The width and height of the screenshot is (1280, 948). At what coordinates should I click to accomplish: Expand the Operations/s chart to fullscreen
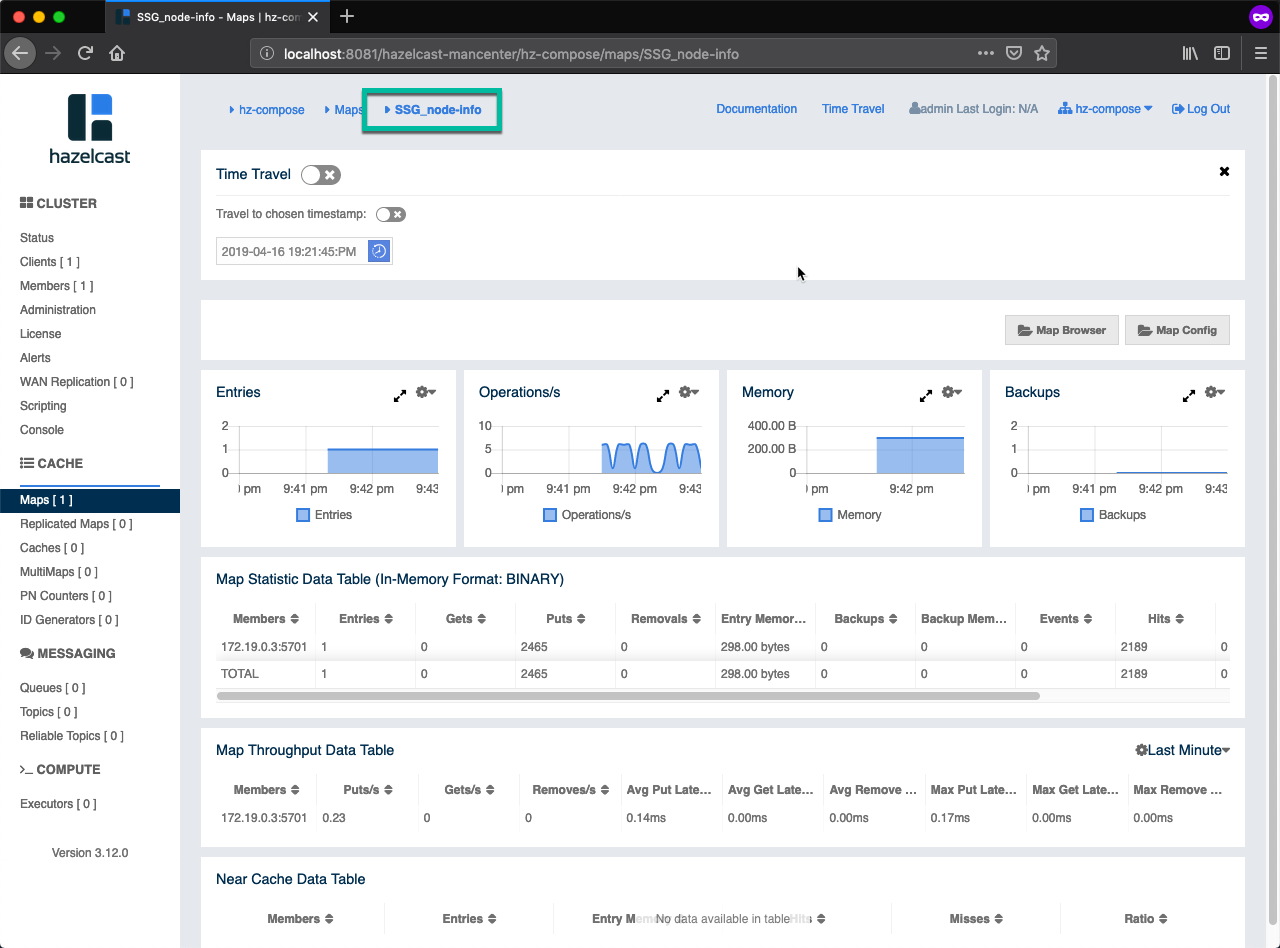pos(663,396)
